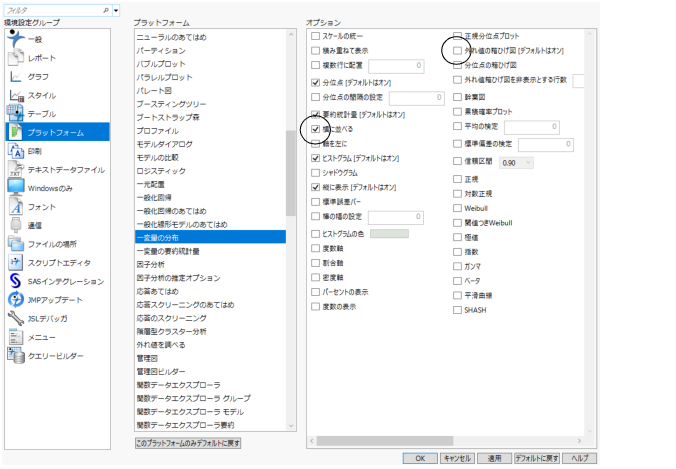Choose the SASインテグレーション icon
Viewport: 676px width, 469px height.
[x=16, y=281]
